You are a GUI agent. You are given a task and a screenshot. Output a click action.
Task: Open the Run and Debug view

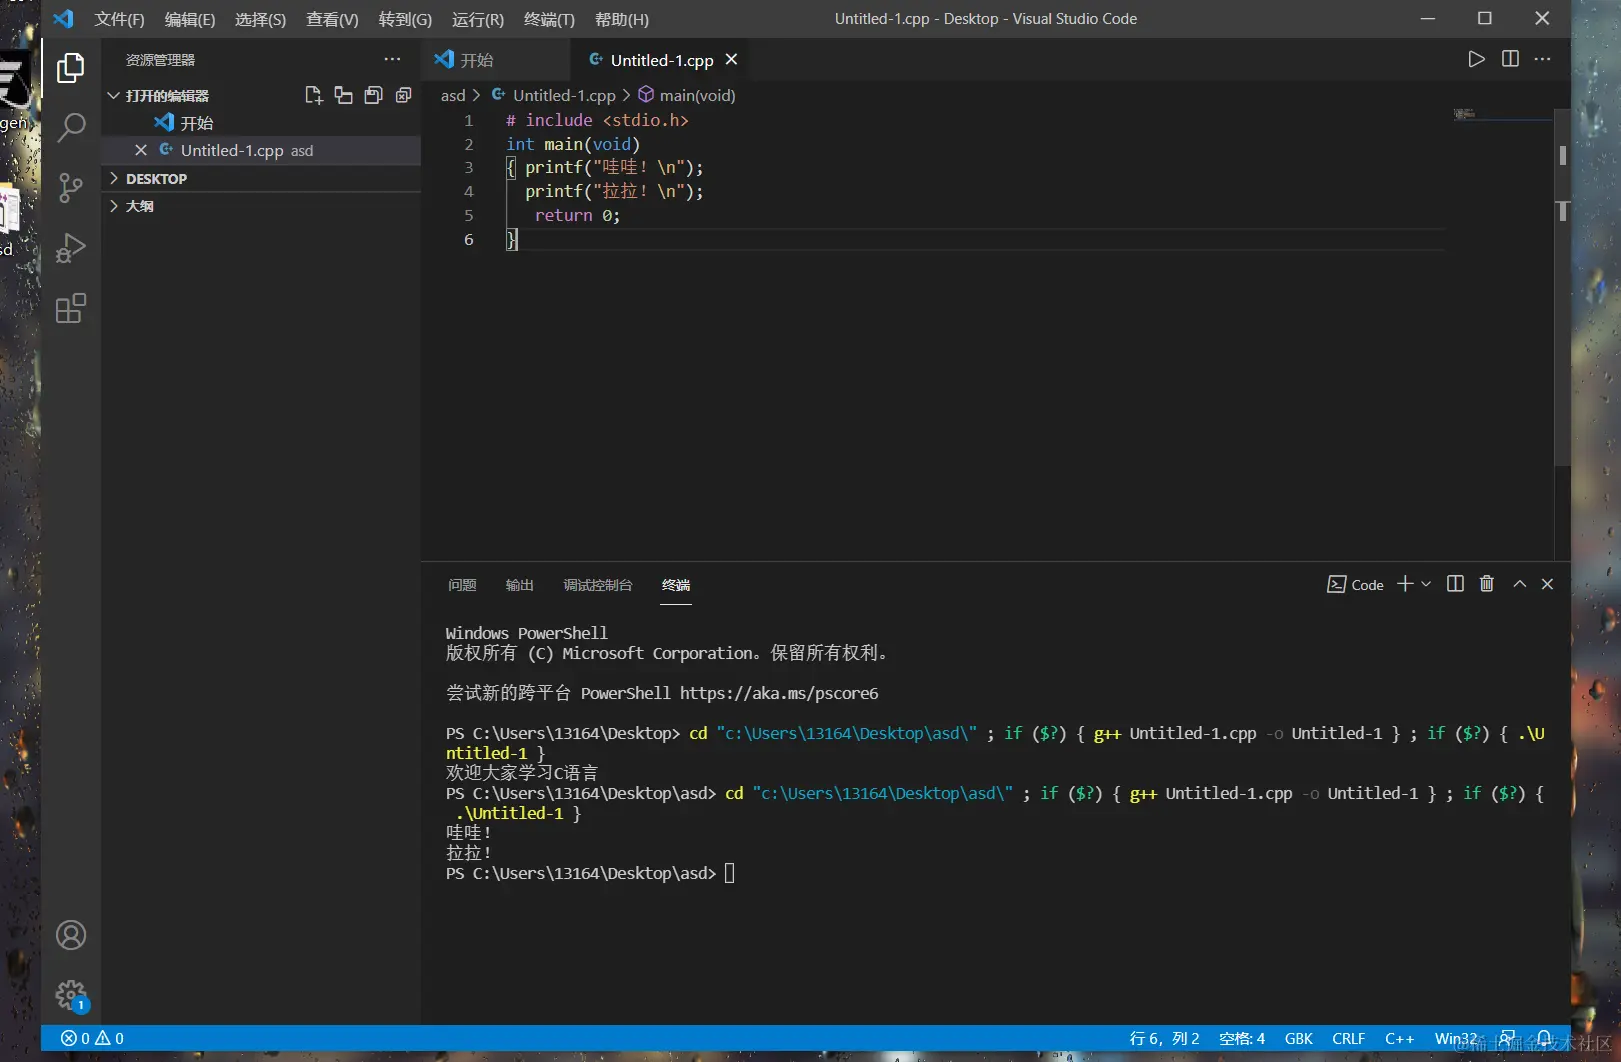click(x=71, y=248)
